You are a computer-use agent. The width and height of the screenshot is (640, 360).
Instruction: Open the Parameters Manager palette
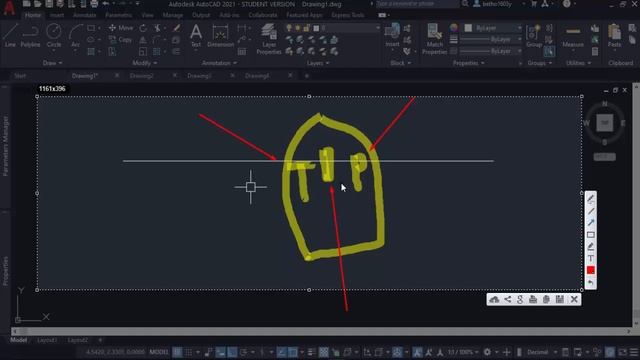5,146
